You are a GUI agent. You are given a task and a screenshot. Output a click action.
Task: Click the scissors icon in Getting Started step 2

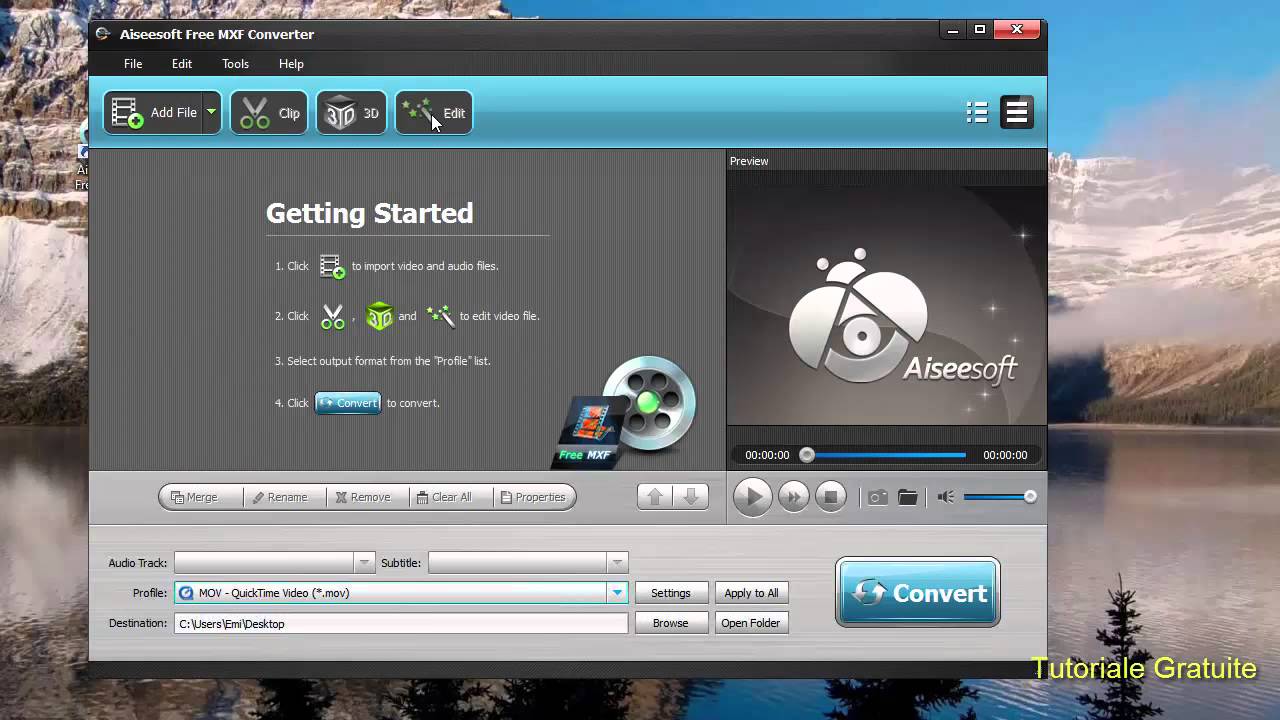[x=332, y=316]
